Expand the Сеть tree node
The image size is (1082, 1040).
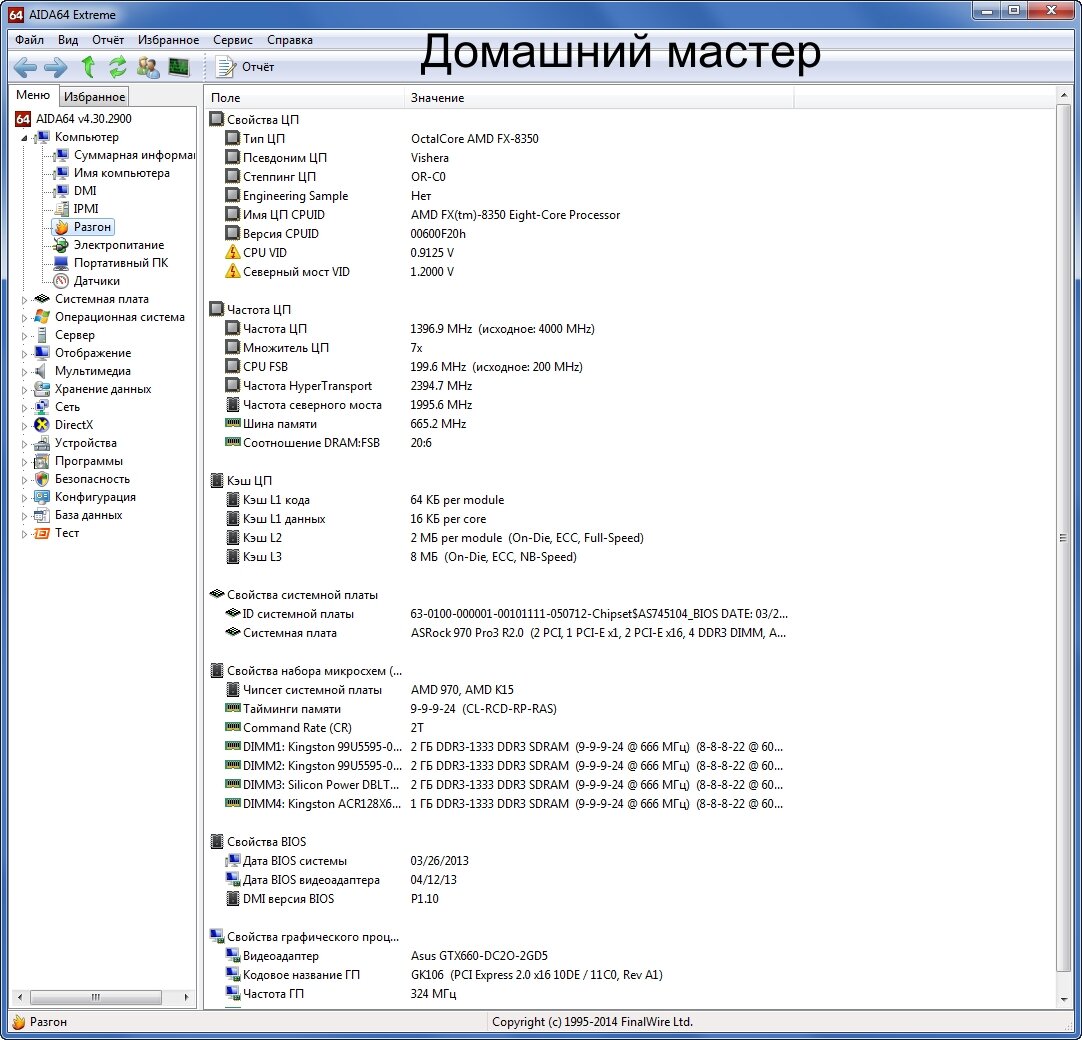(x=24, y=407)
